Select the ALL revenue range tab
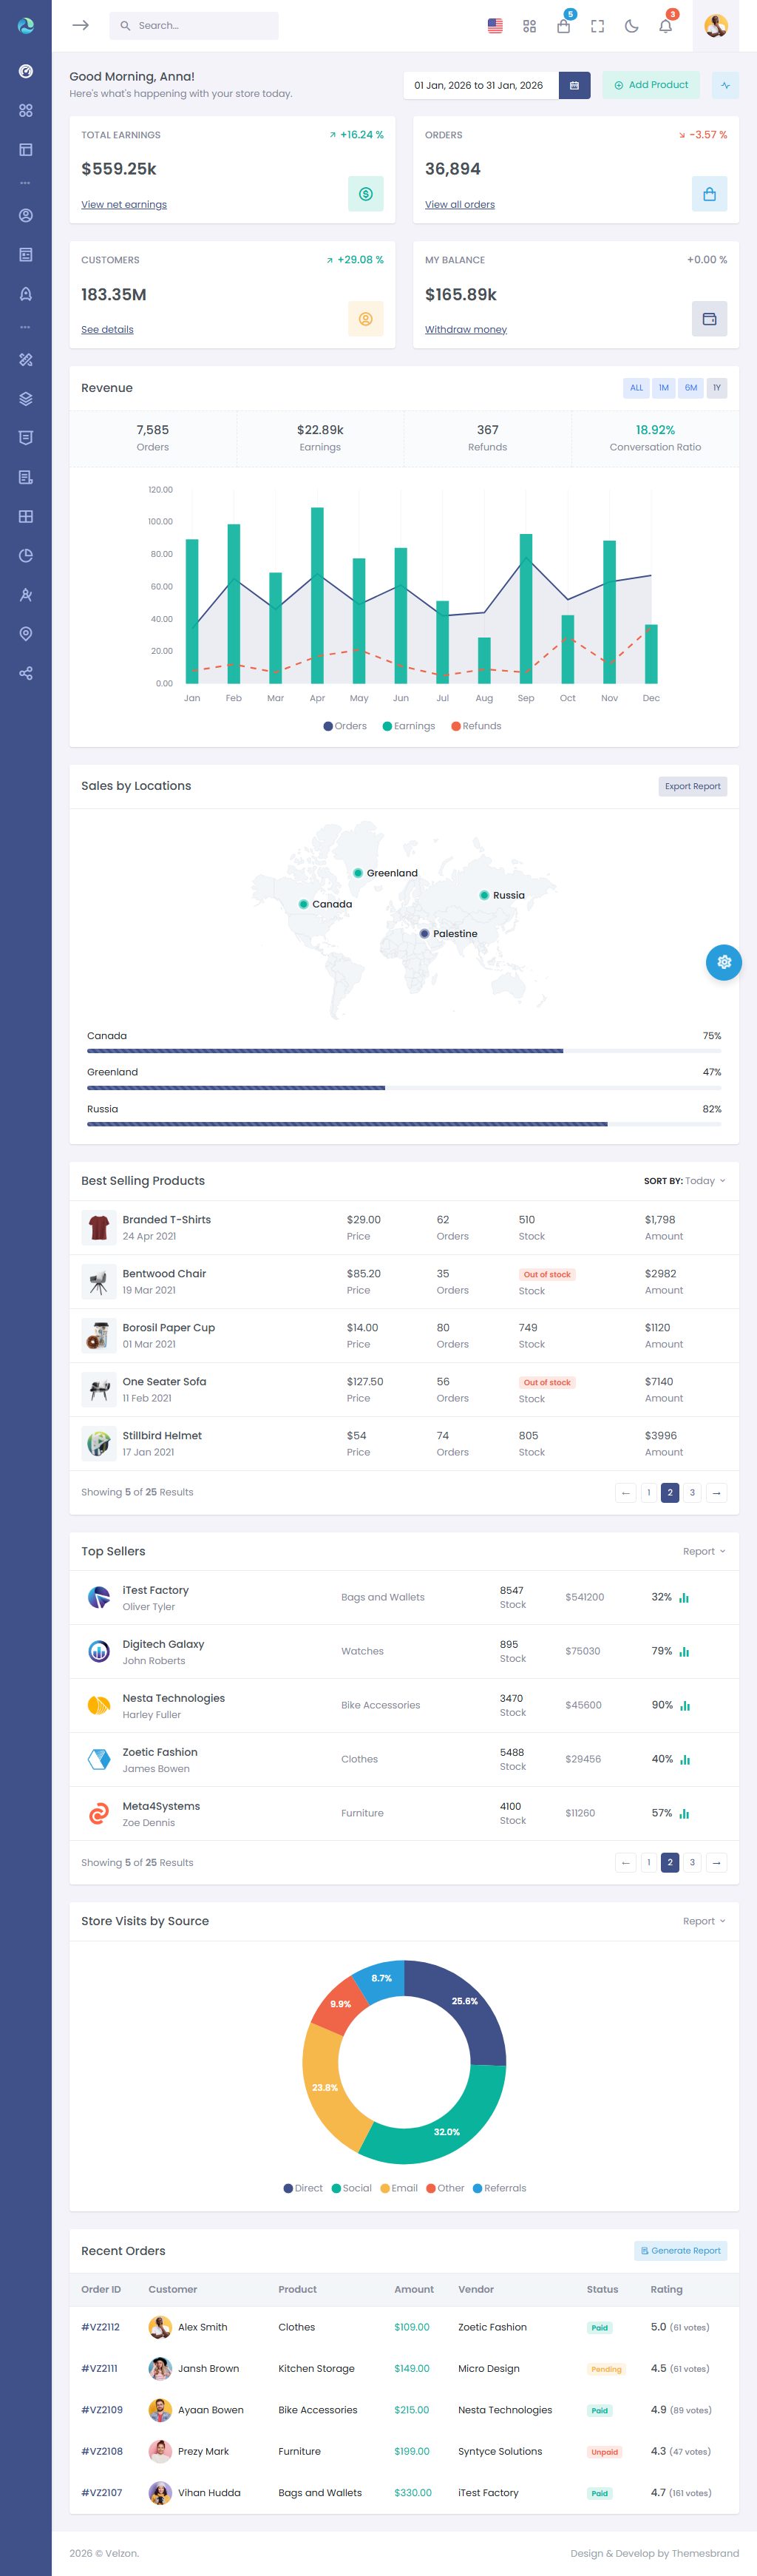757x2576 pixels. 636,388
